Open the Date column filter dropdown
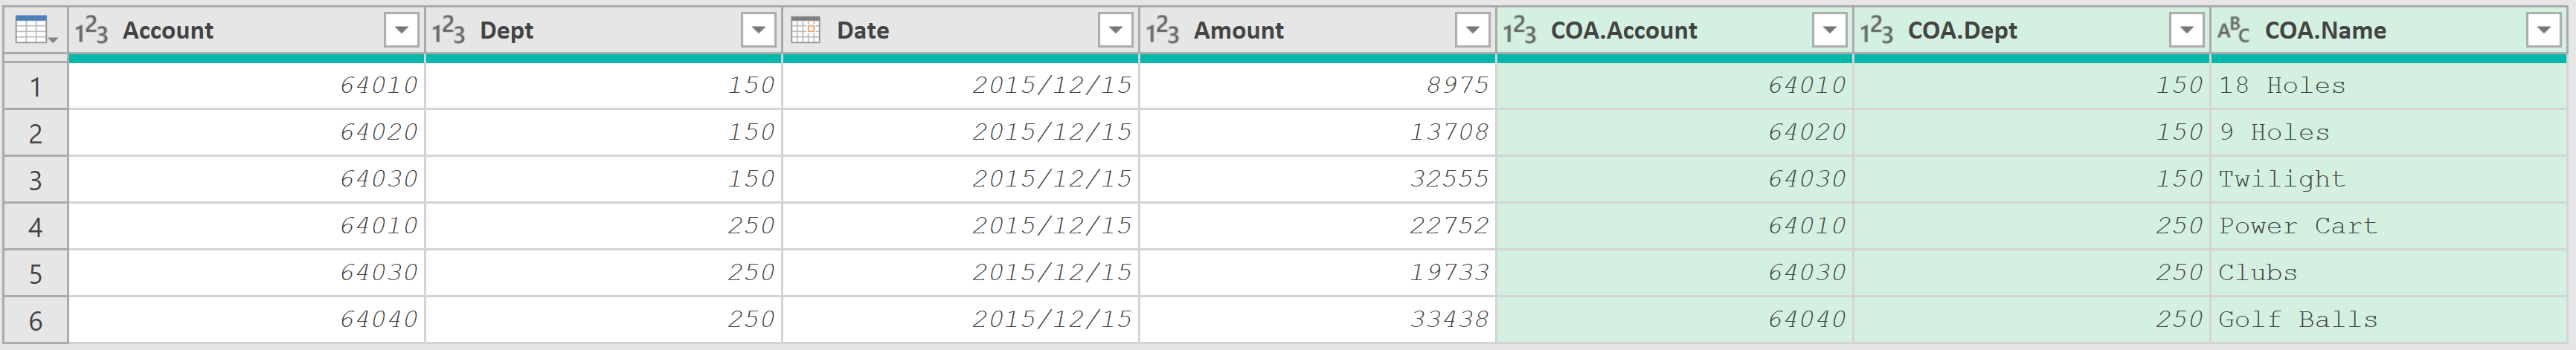This screenshot has height=350, width=2576. pos(1115,31)
